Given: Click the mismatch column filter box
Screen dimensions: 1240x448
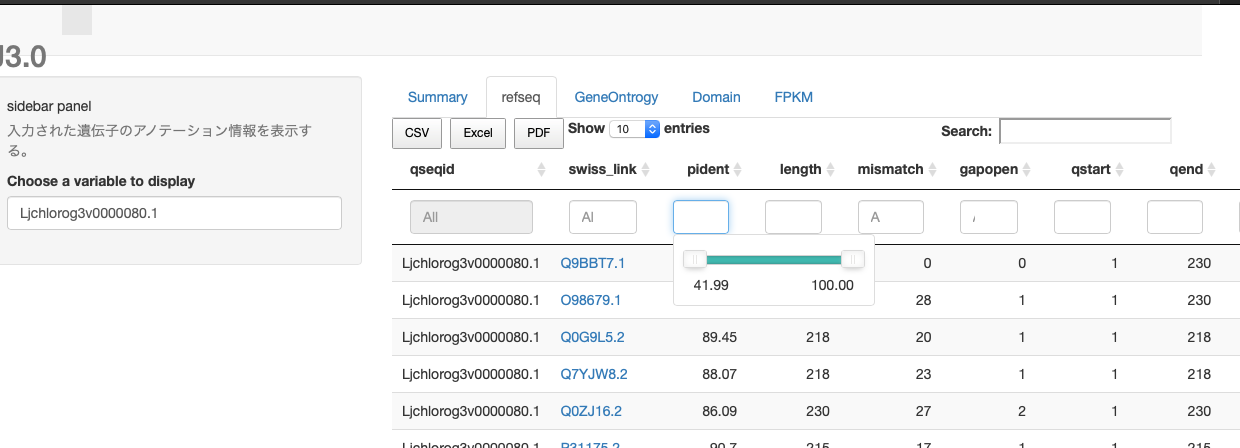Looking at the screenshot, I should pos(891,217).
